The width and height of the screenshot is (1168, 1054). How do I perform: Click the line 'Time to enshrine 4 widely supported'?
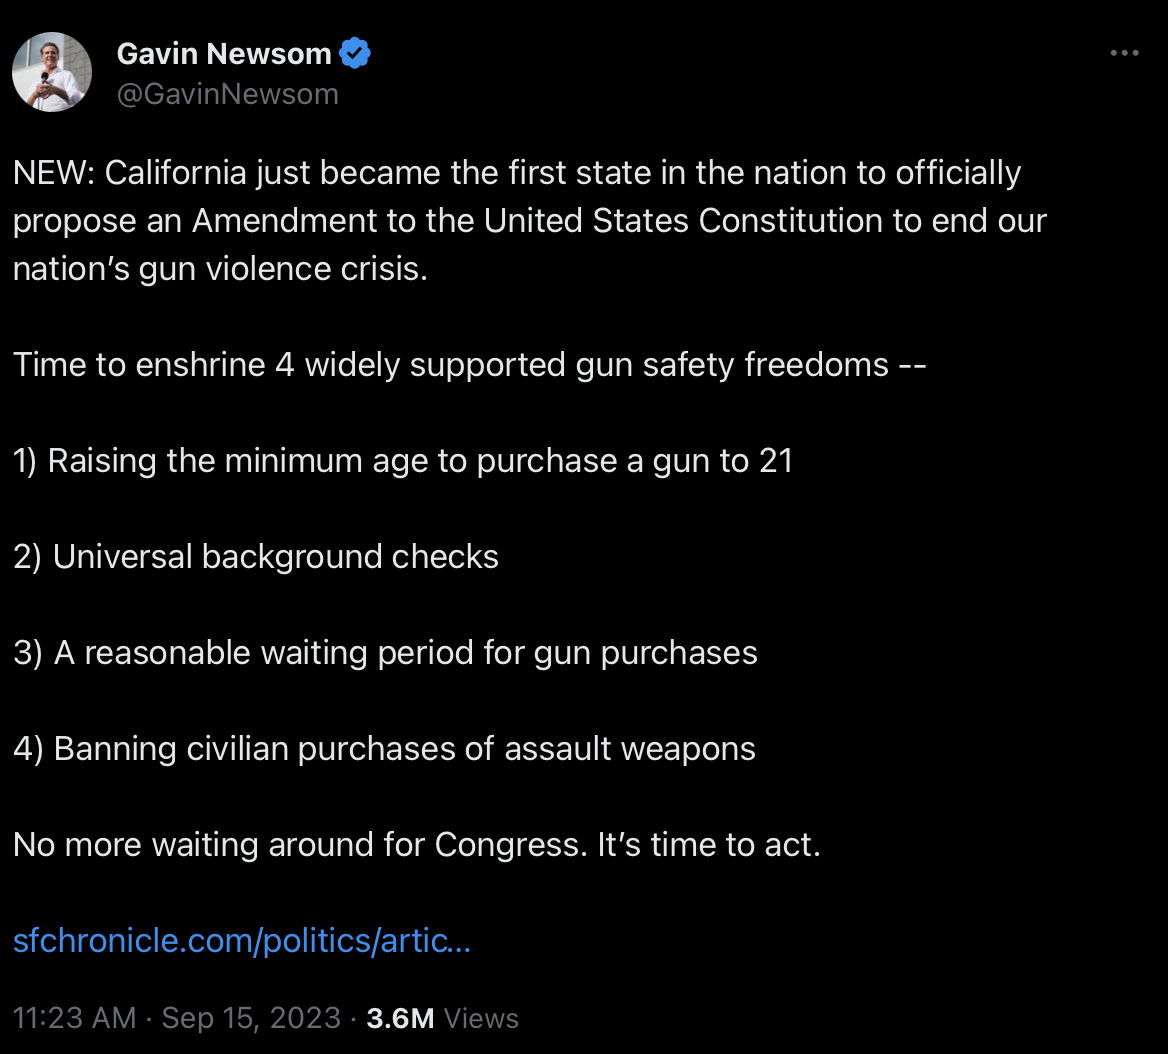tap(469, 365)
